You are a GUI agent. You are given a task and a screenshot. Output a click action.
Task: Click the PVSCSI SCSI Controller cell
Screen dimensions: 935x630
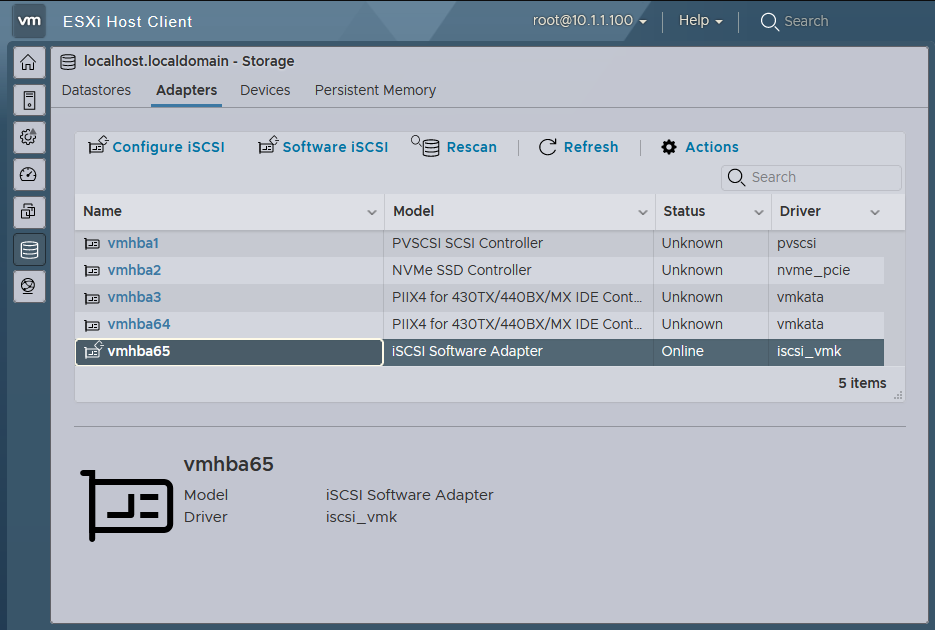point(518,243)
